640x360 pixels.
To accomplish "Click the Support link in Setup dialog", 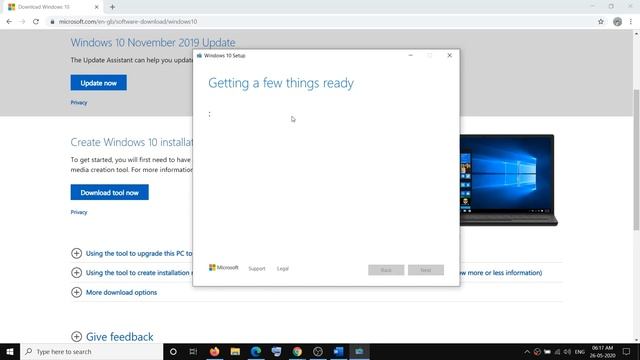I will click(257, 269).
